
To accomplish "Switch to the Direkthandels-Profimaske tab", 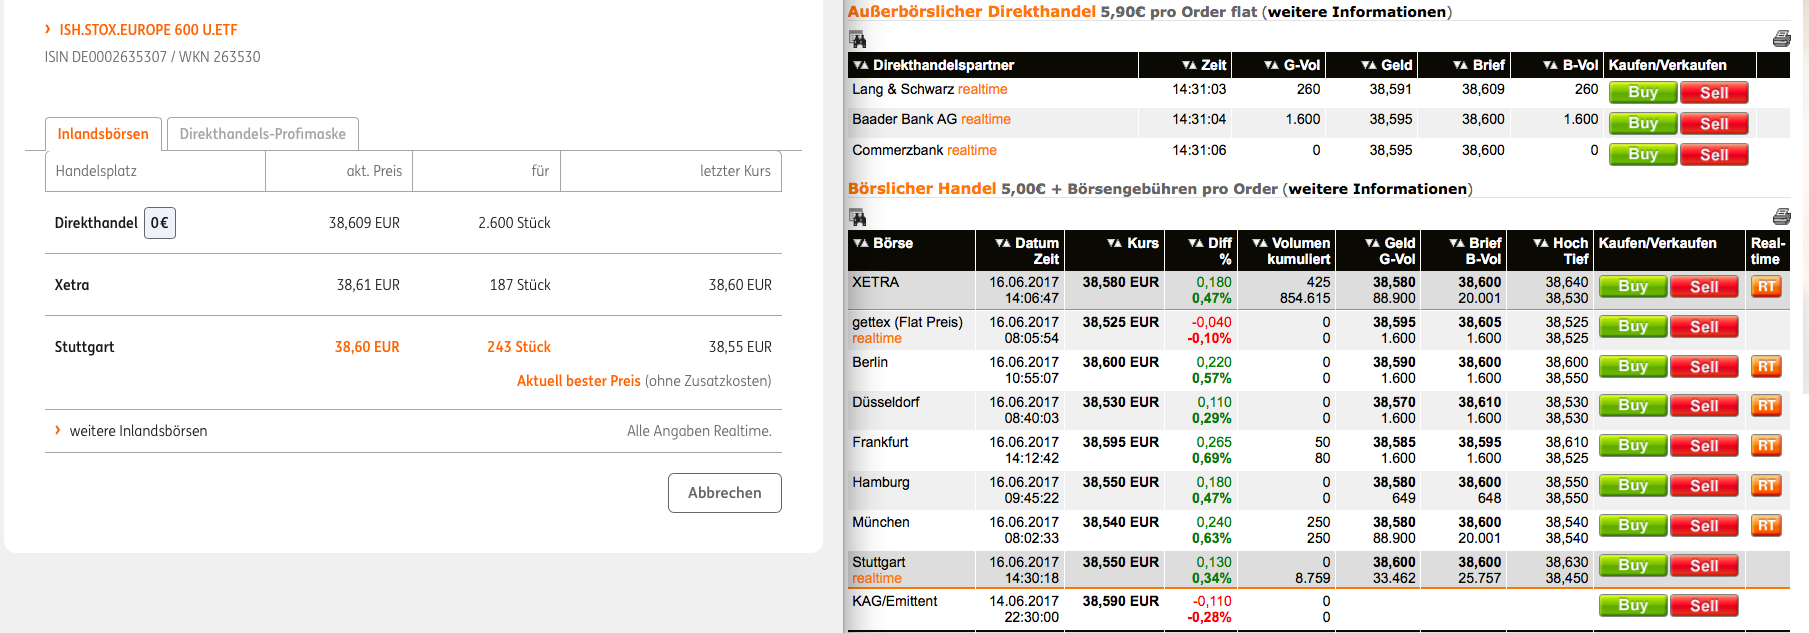I will click(x=262, y=134).
